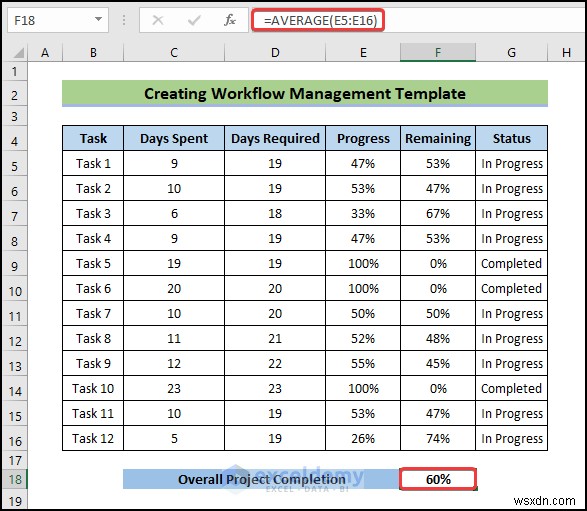The height and width of the screenshot is (511, 587).
Task: Select Days Required value 21 for Task 8
Action: 275,338
